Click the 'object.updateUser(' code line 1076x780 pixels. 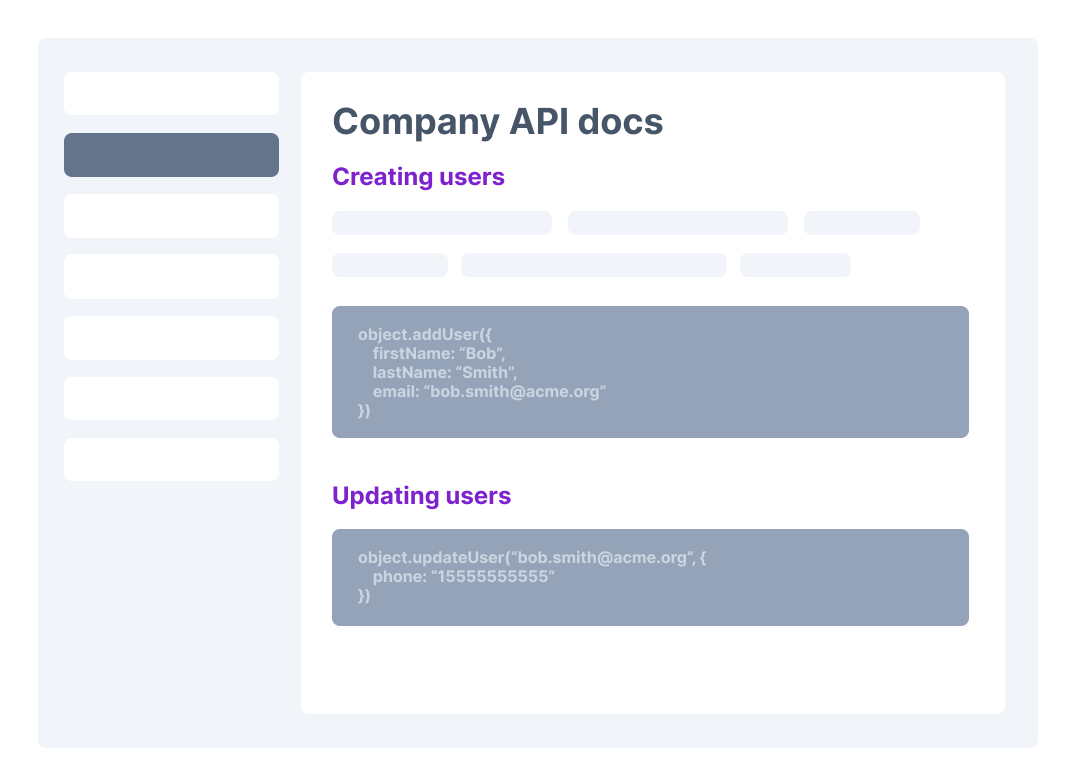pos(532,558)
